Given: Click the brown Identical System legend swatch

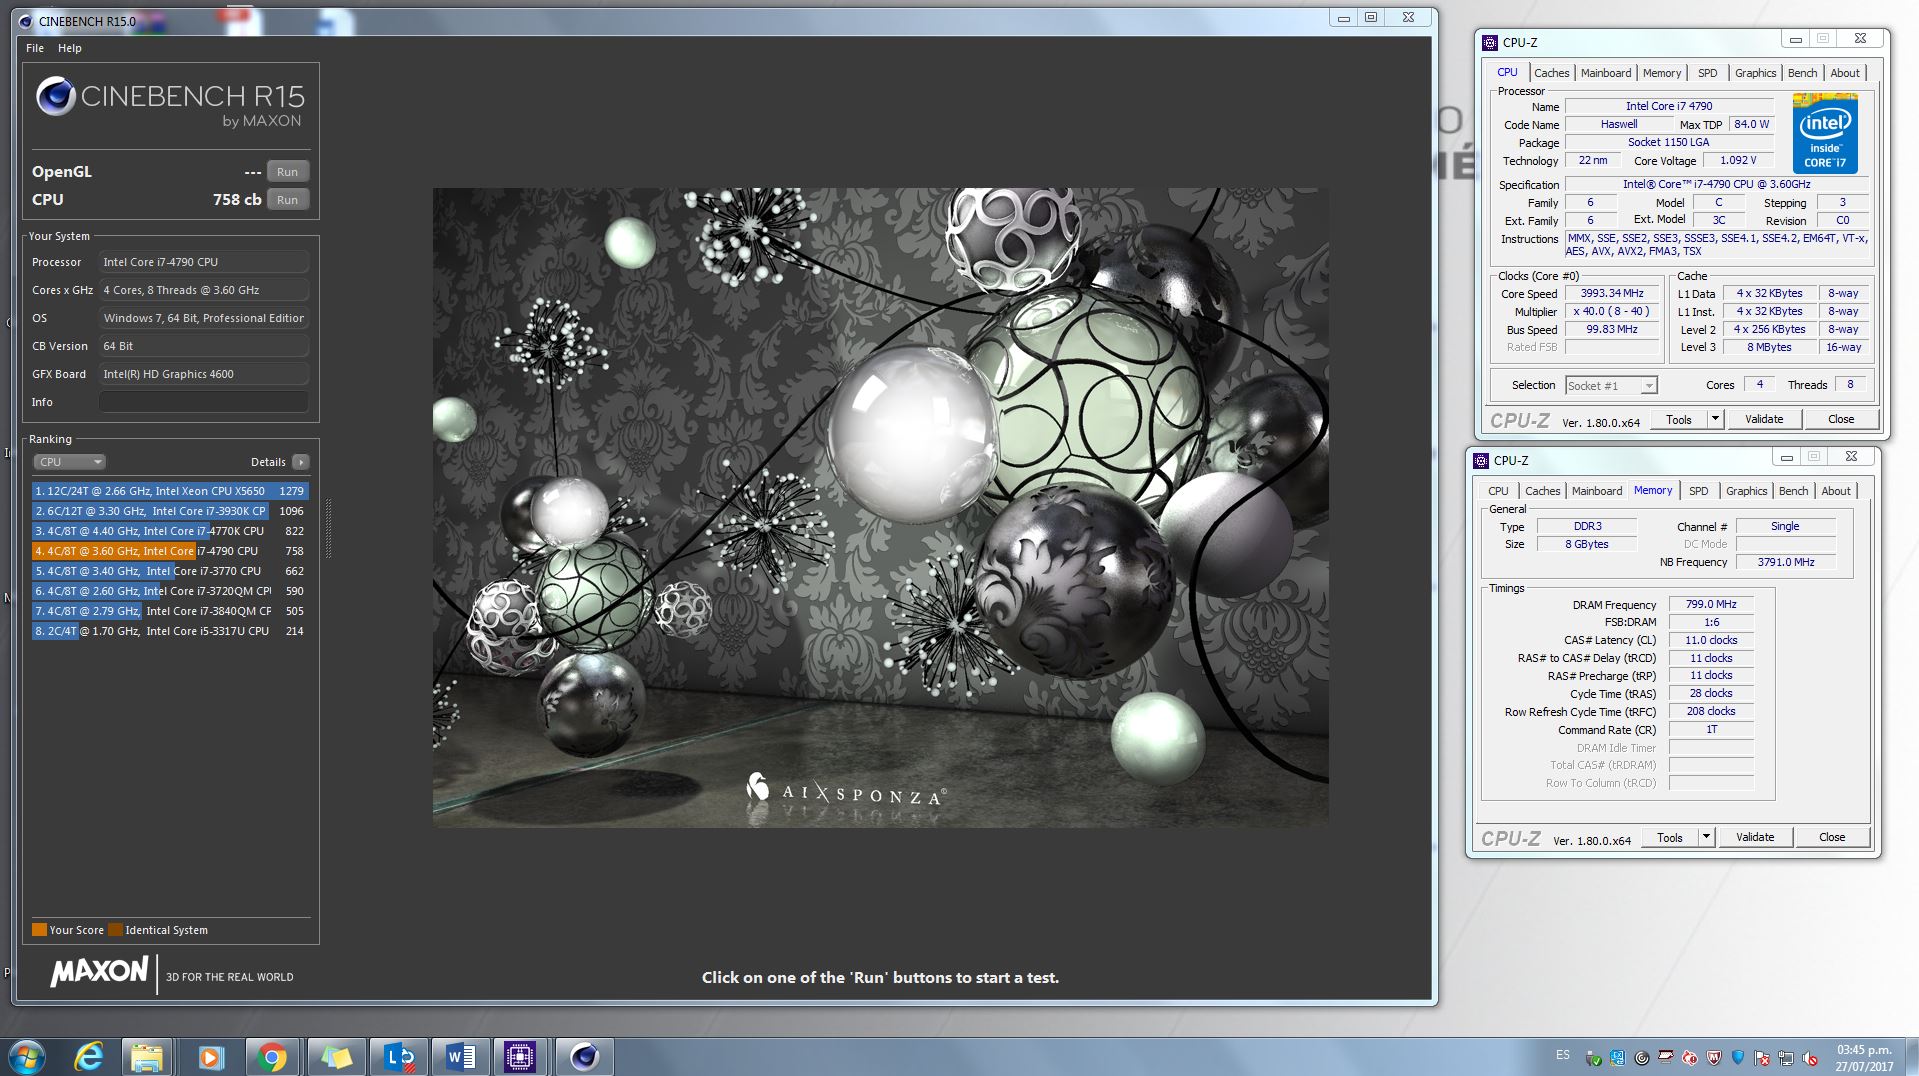Looking at the screenshot, I should (115, 930).
